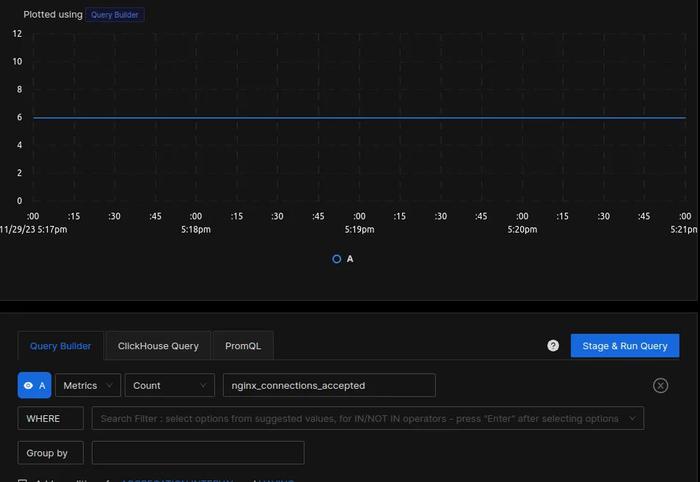
Task: Toggle series A in the chart legend
Action: click(343, 259)
